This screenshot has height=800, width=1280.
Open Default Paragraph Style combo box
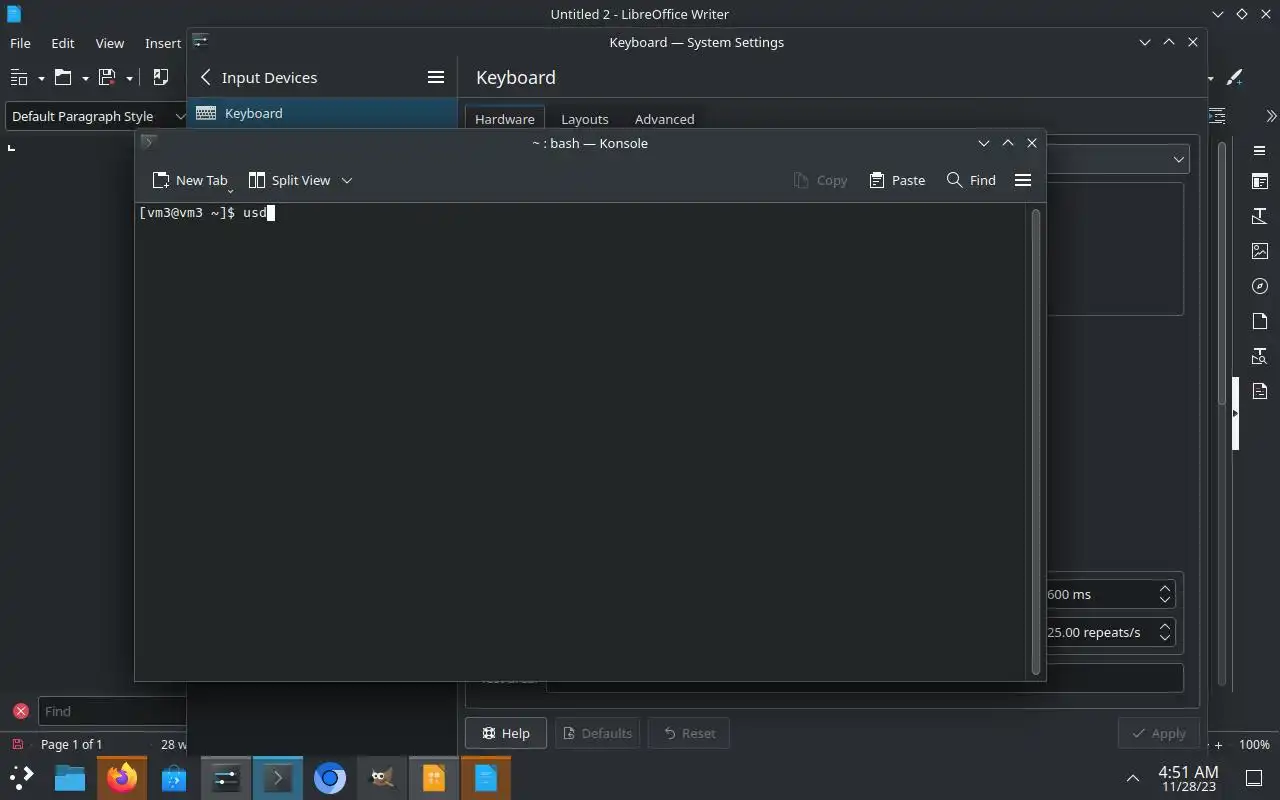pos(96,116)
